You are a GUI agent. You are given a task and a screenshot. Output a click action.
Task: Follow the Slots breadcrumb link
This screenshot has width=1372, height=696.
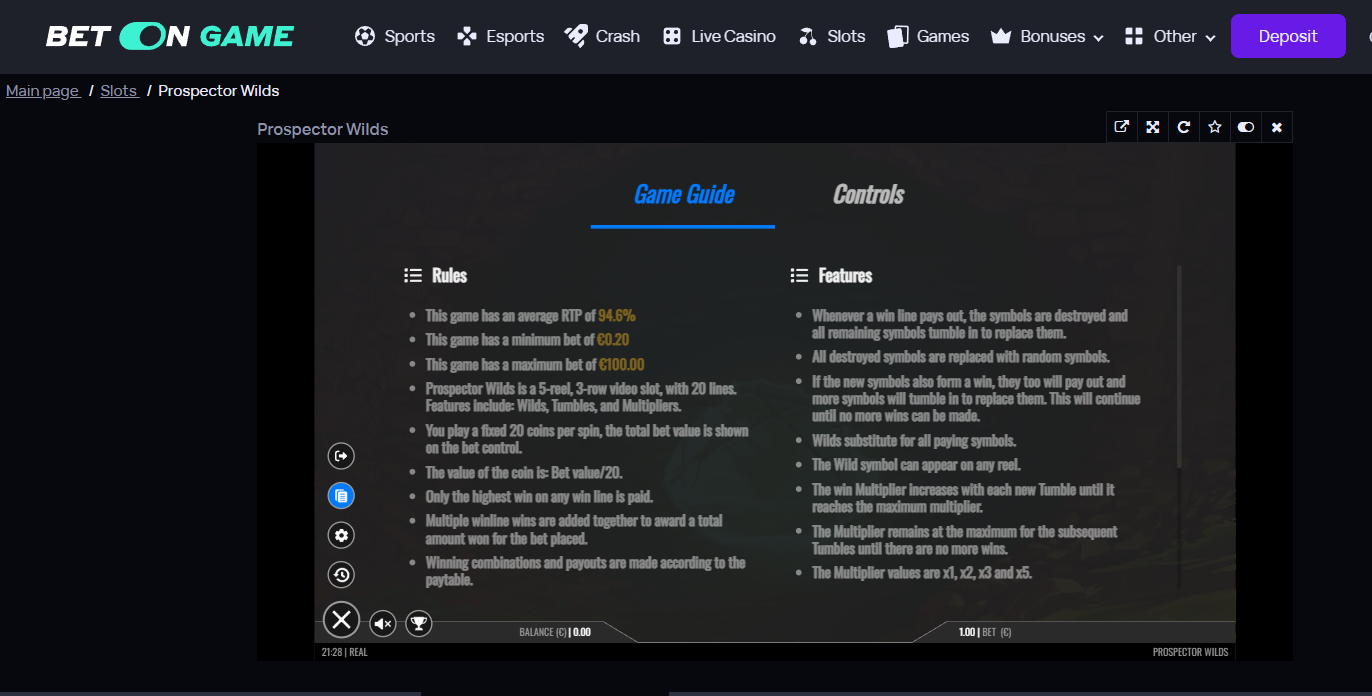click(119, 91)
